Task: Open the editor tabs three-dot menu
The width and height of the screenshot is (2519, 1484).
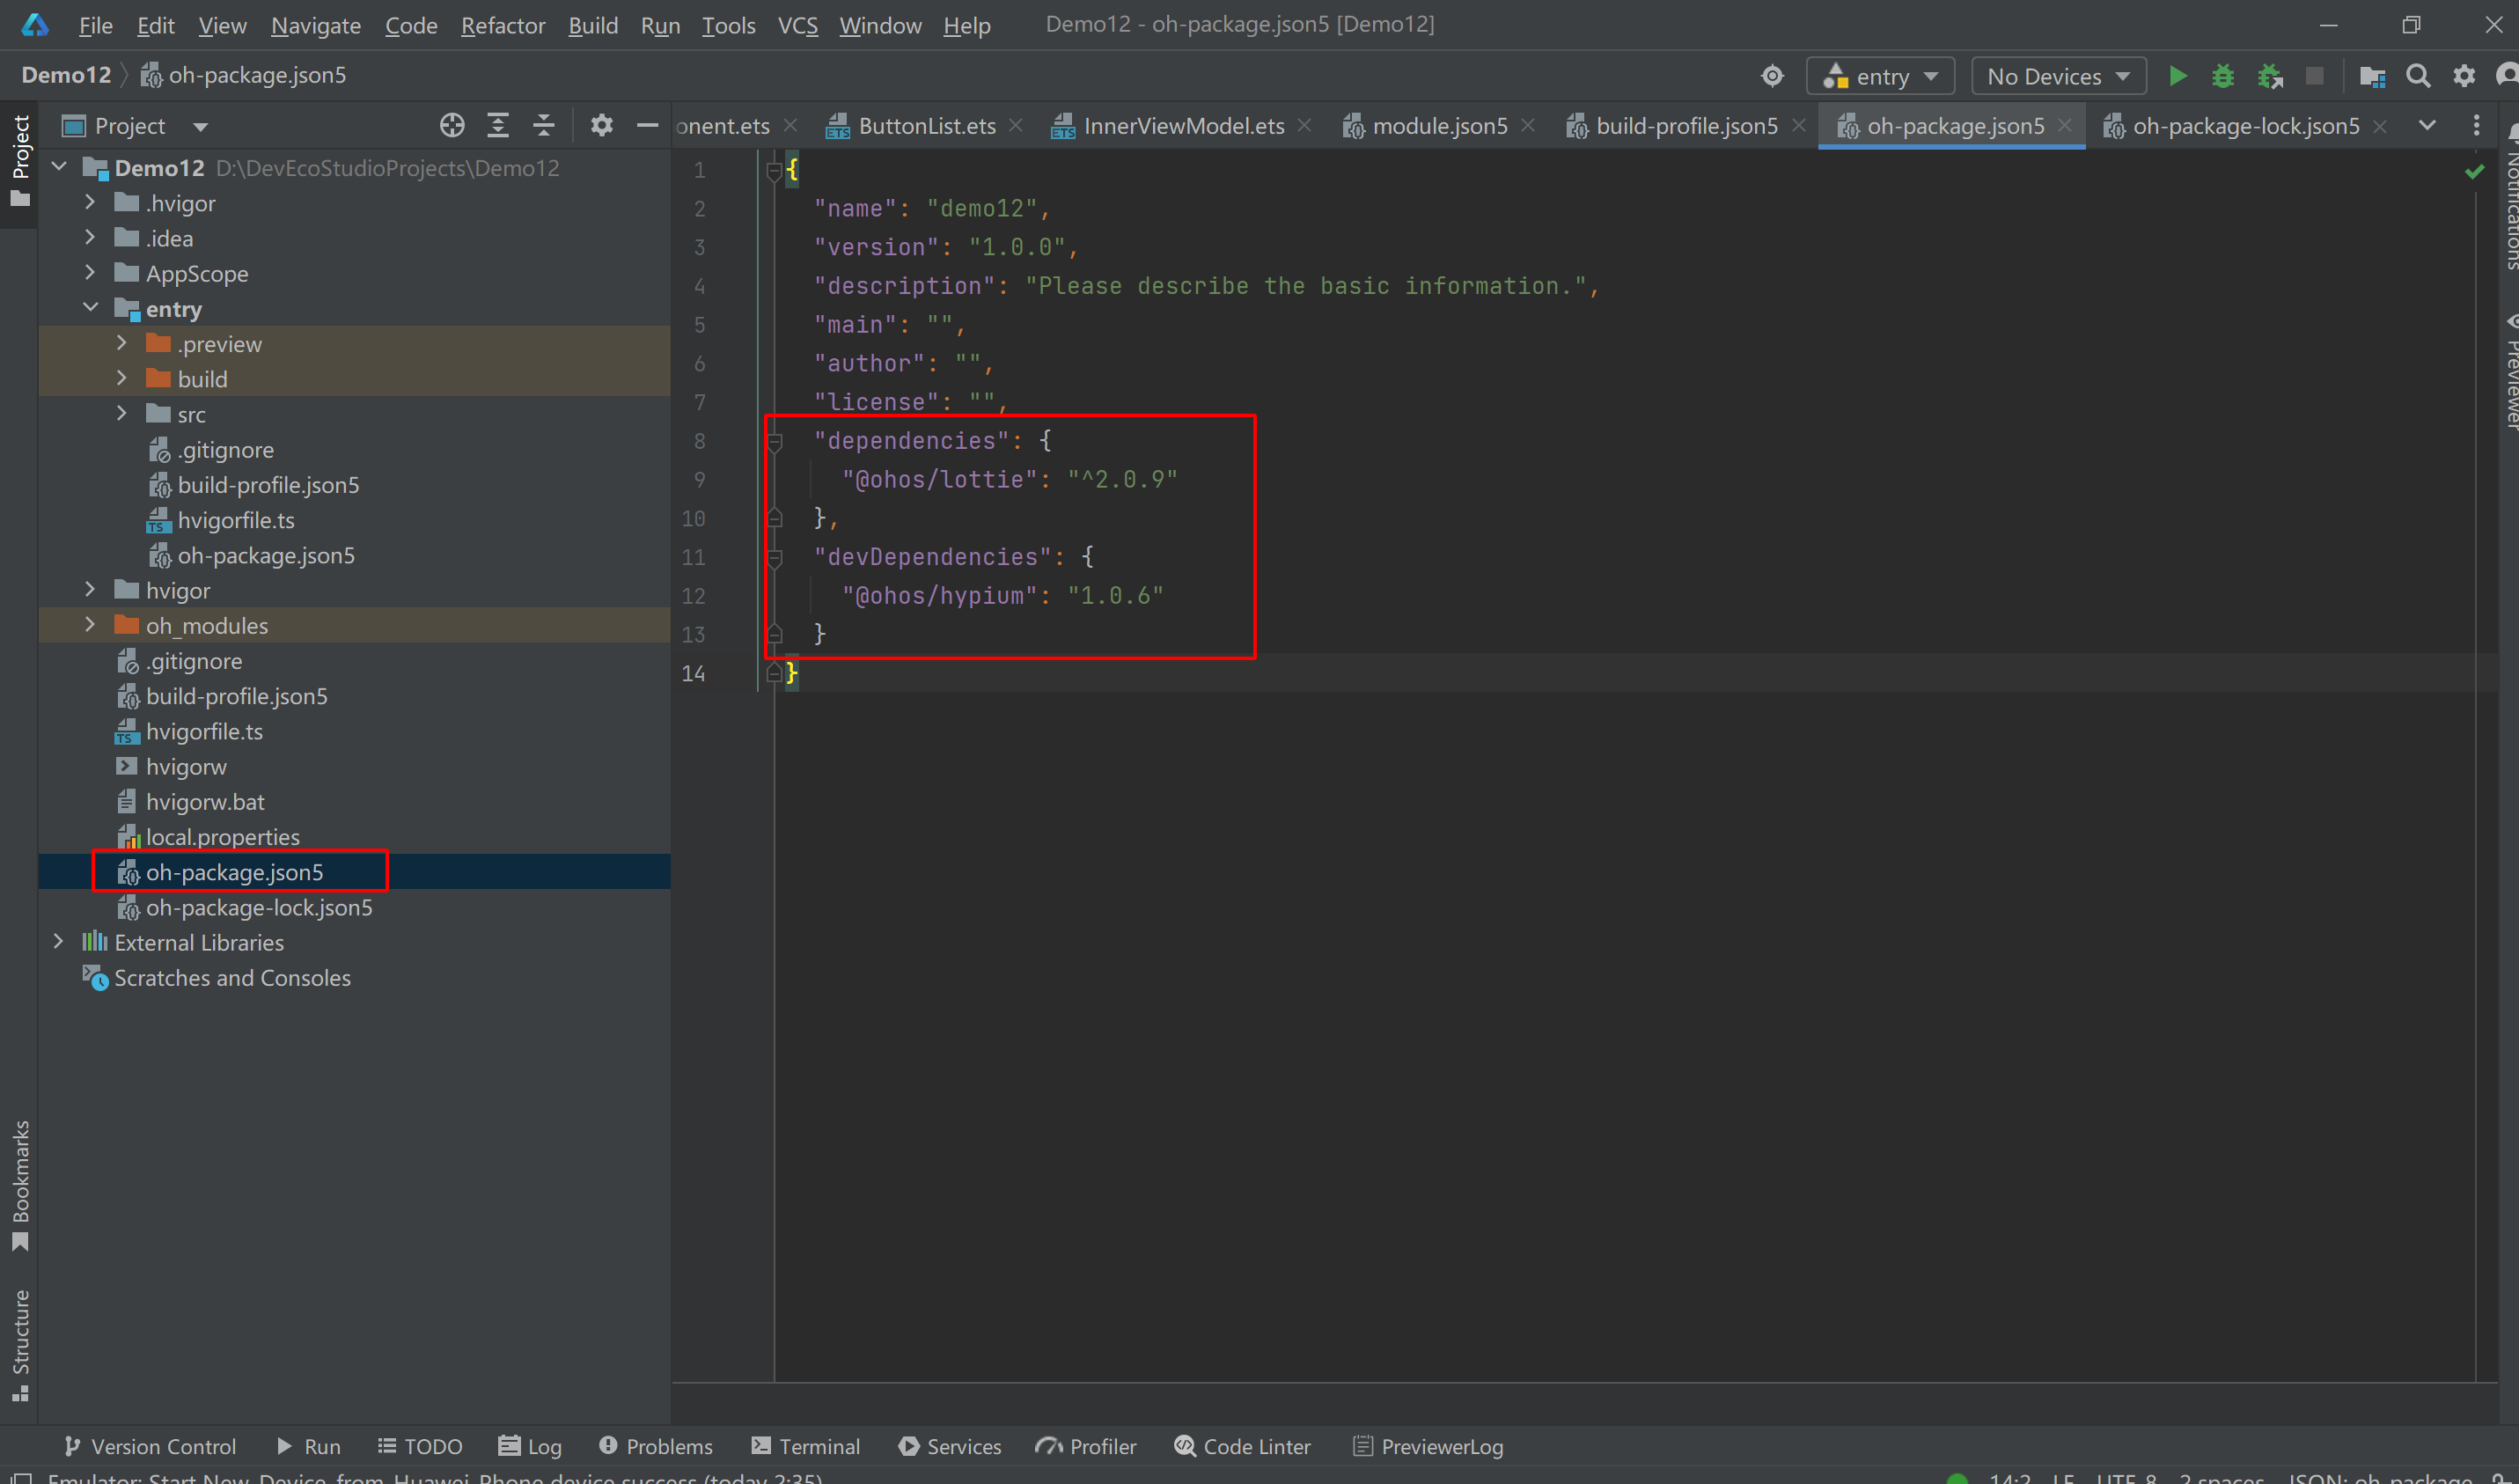Action: (x=2476, y=125)
